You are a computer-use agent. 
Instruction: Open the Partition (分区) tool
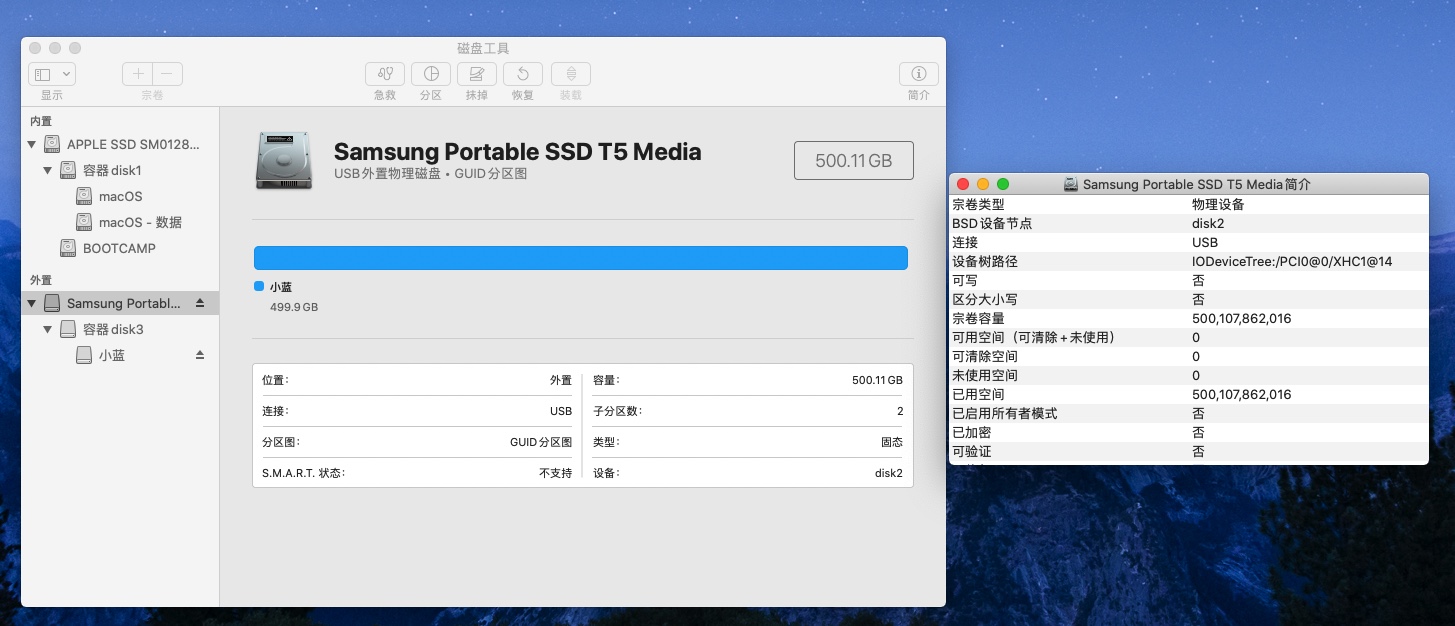[x=431, y=74]
